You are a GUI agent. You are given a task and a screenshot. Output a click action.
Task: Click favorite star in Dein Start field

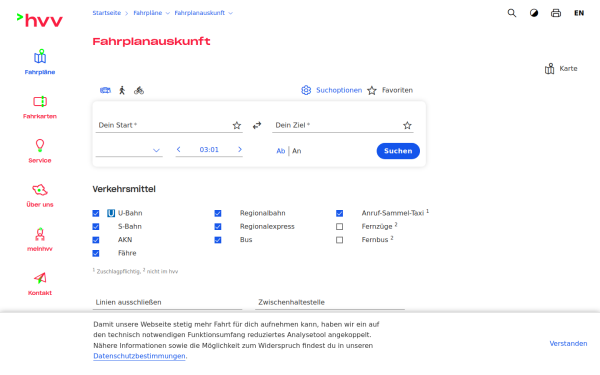[x=237, y=126]
